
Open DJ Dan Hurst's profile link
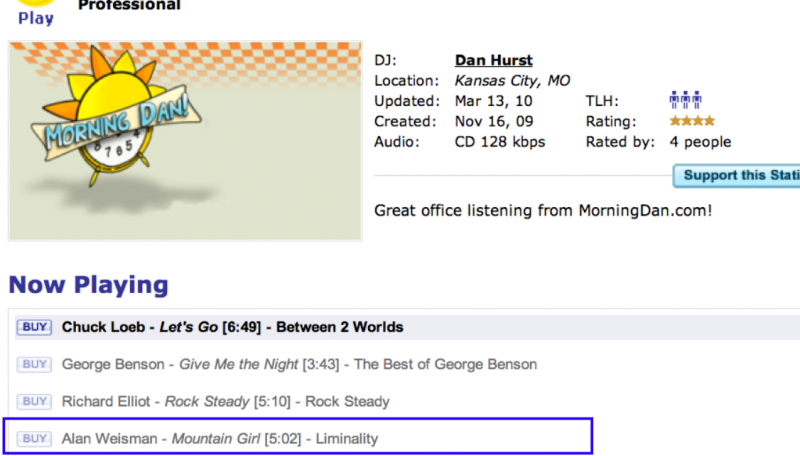(493, 61)
